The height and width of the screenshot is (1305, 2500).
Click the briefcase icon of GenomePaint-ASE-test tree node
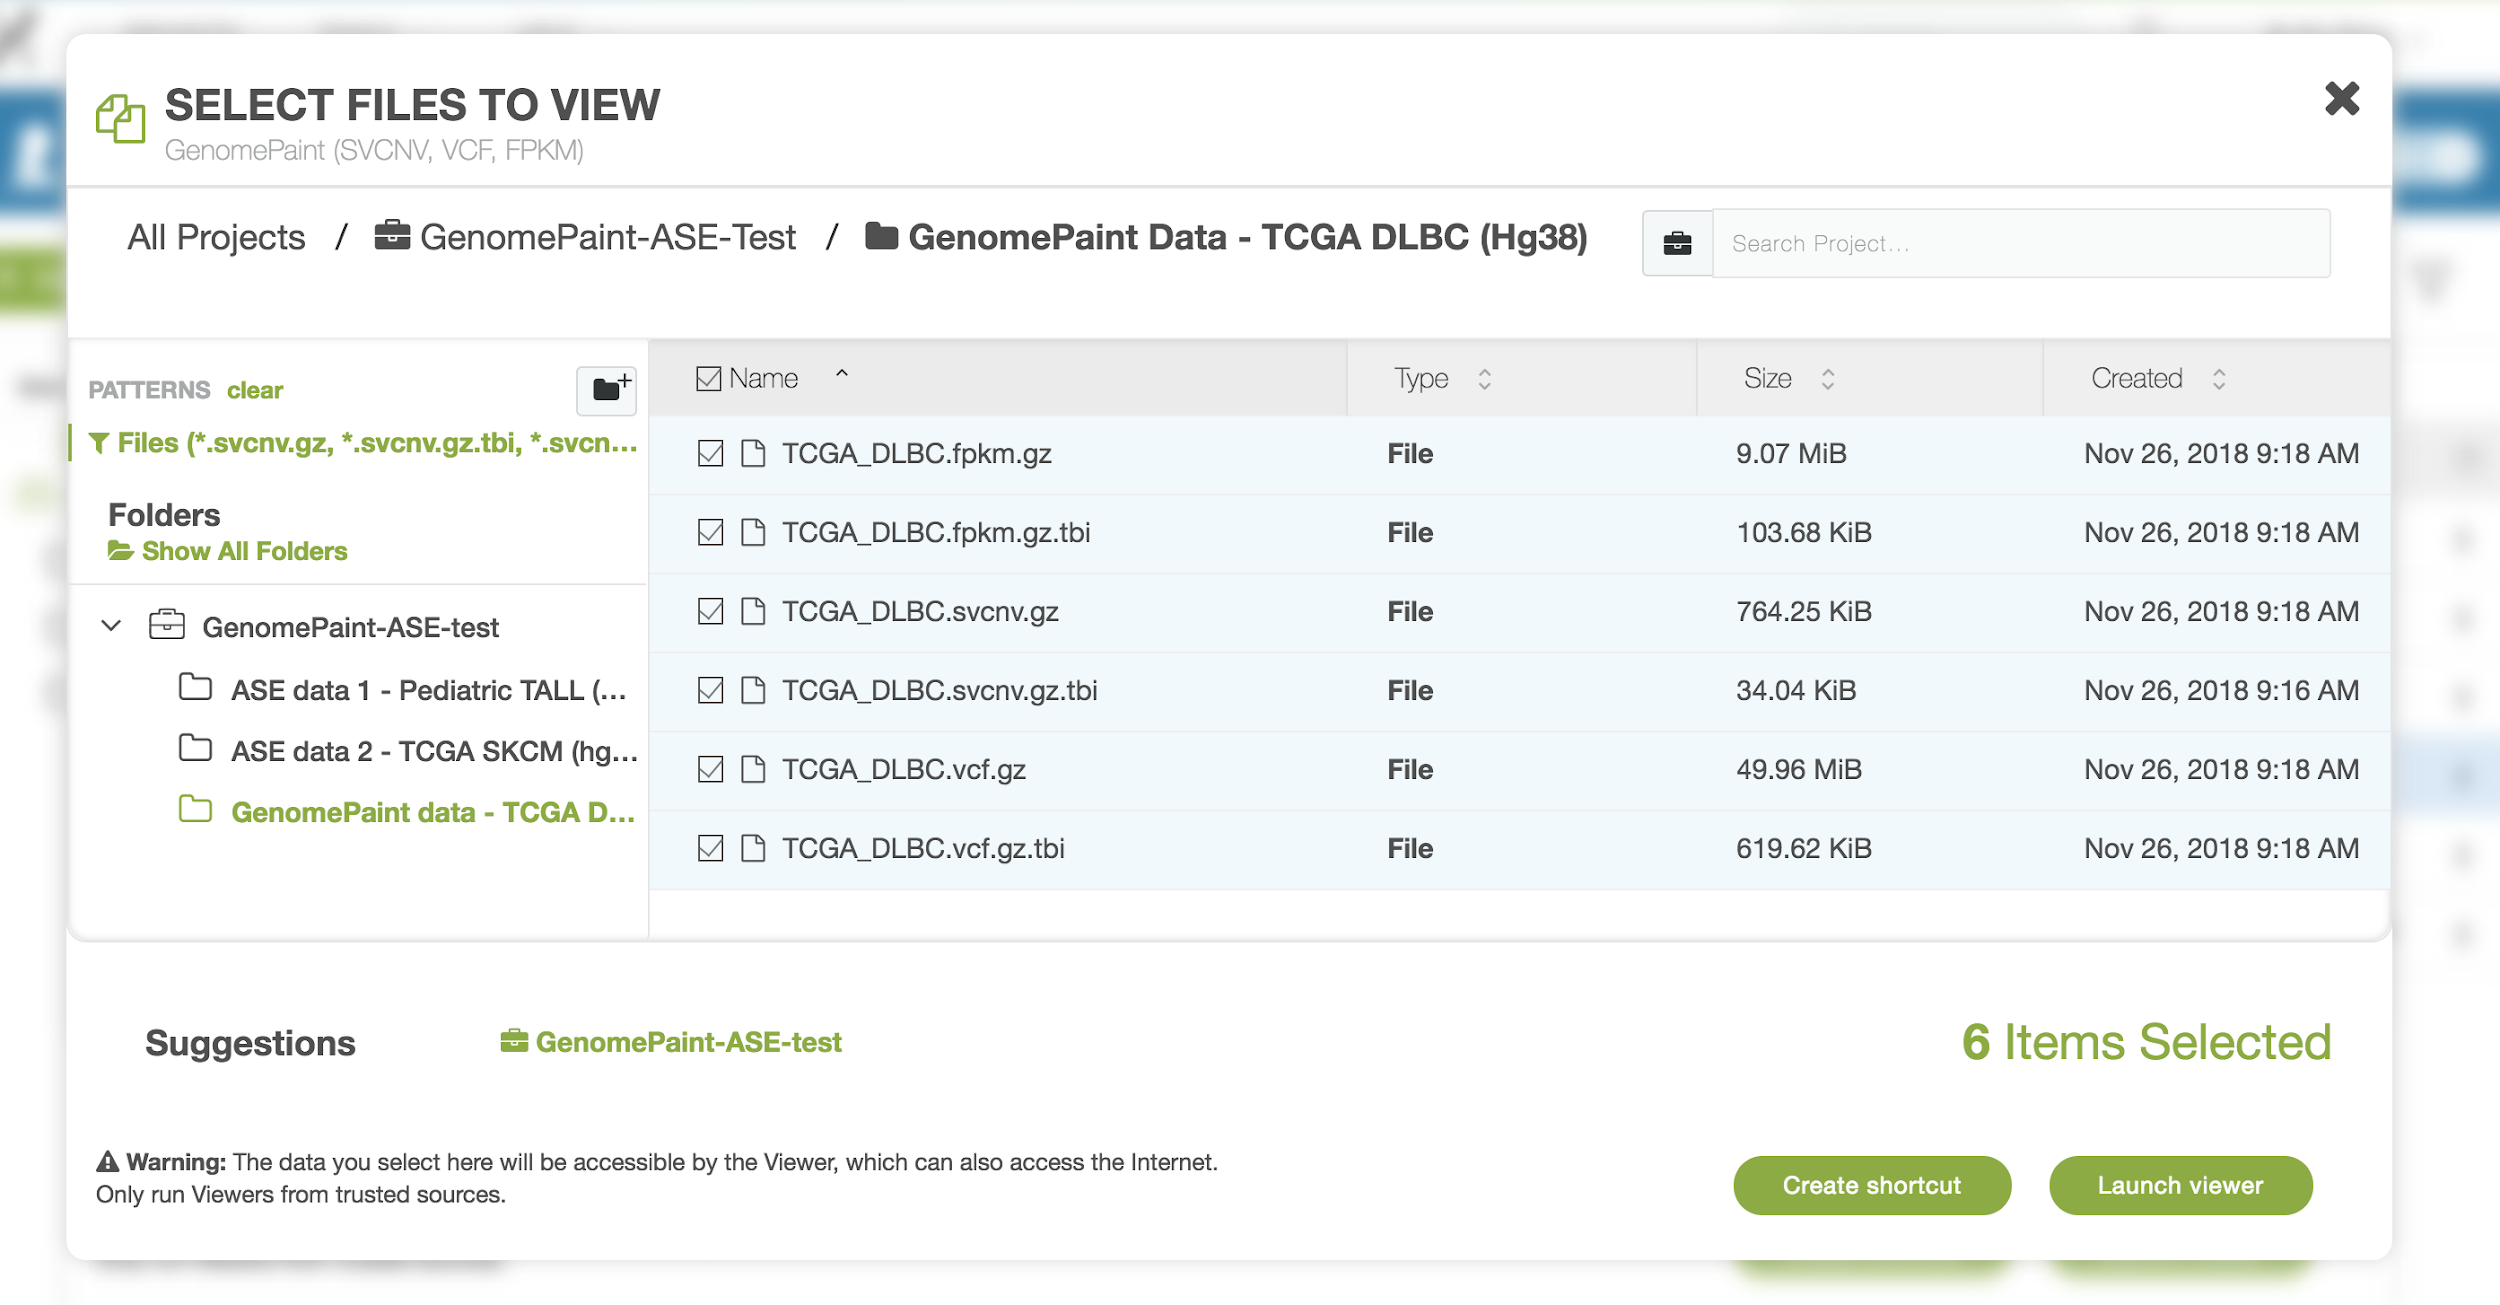167,625
